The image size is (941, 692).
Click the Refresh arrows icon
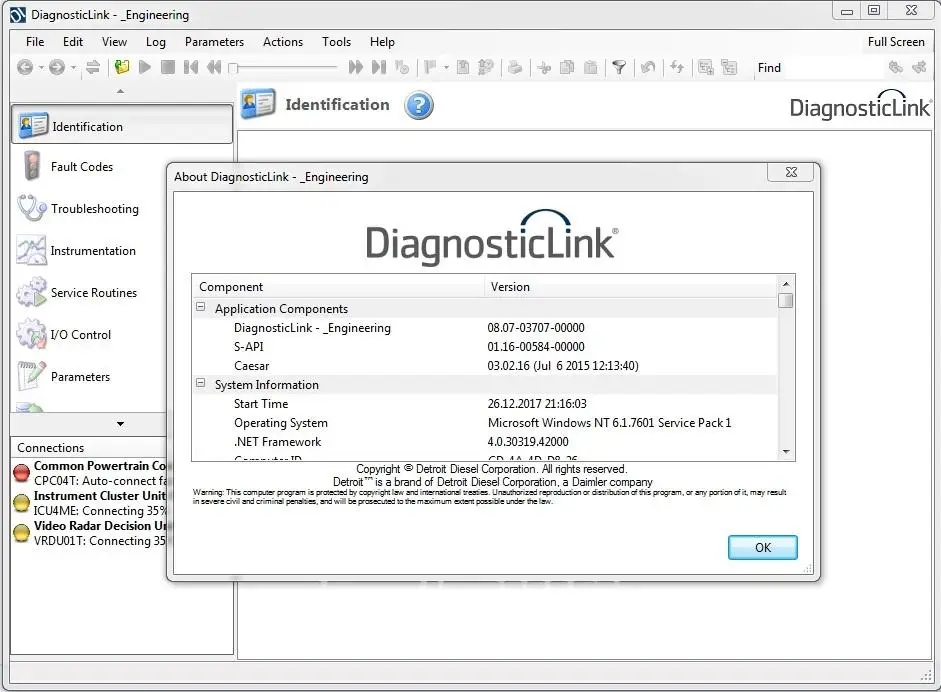point(677,67)
